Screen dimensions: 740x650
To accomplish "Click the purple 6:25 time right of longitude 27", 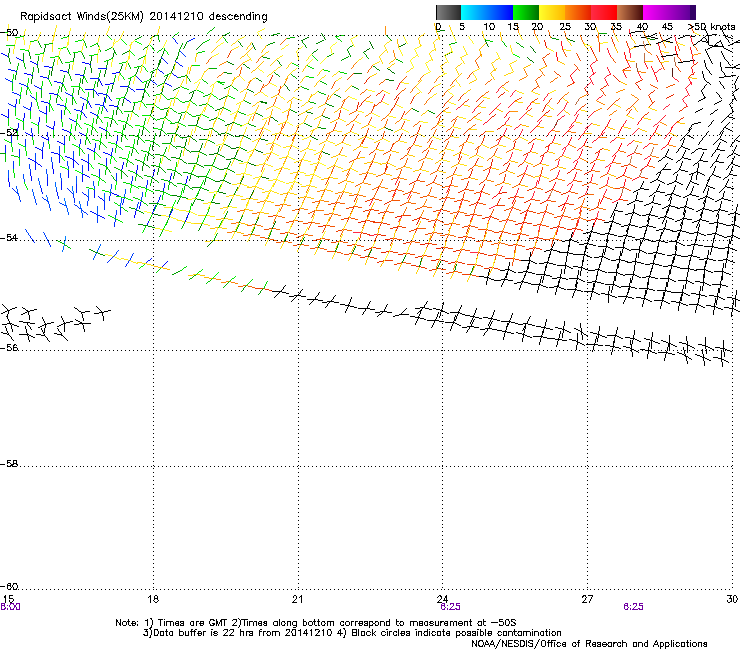I will pos(633,607).
